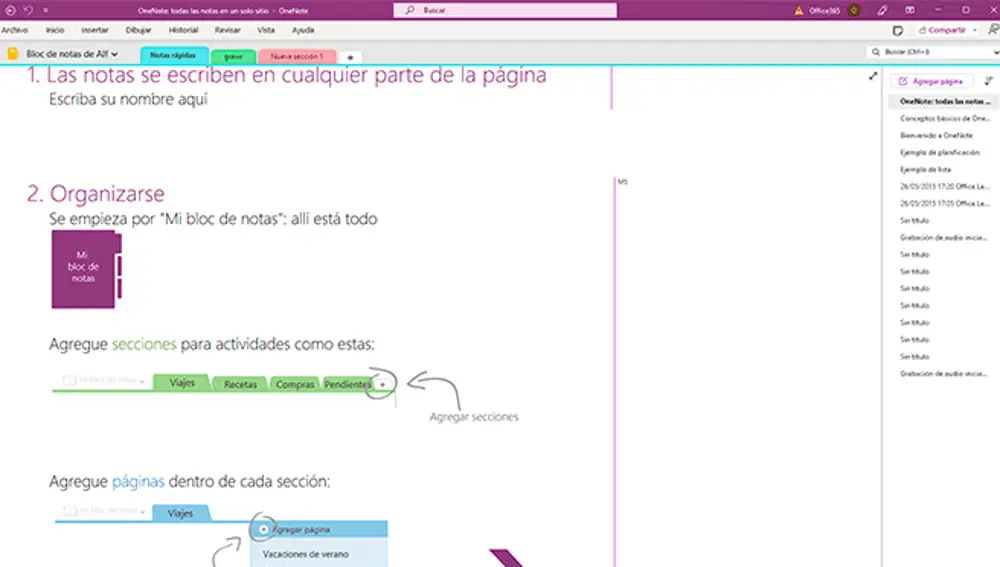Click the pen mode icon in title bar

click(x=882, y=10)
